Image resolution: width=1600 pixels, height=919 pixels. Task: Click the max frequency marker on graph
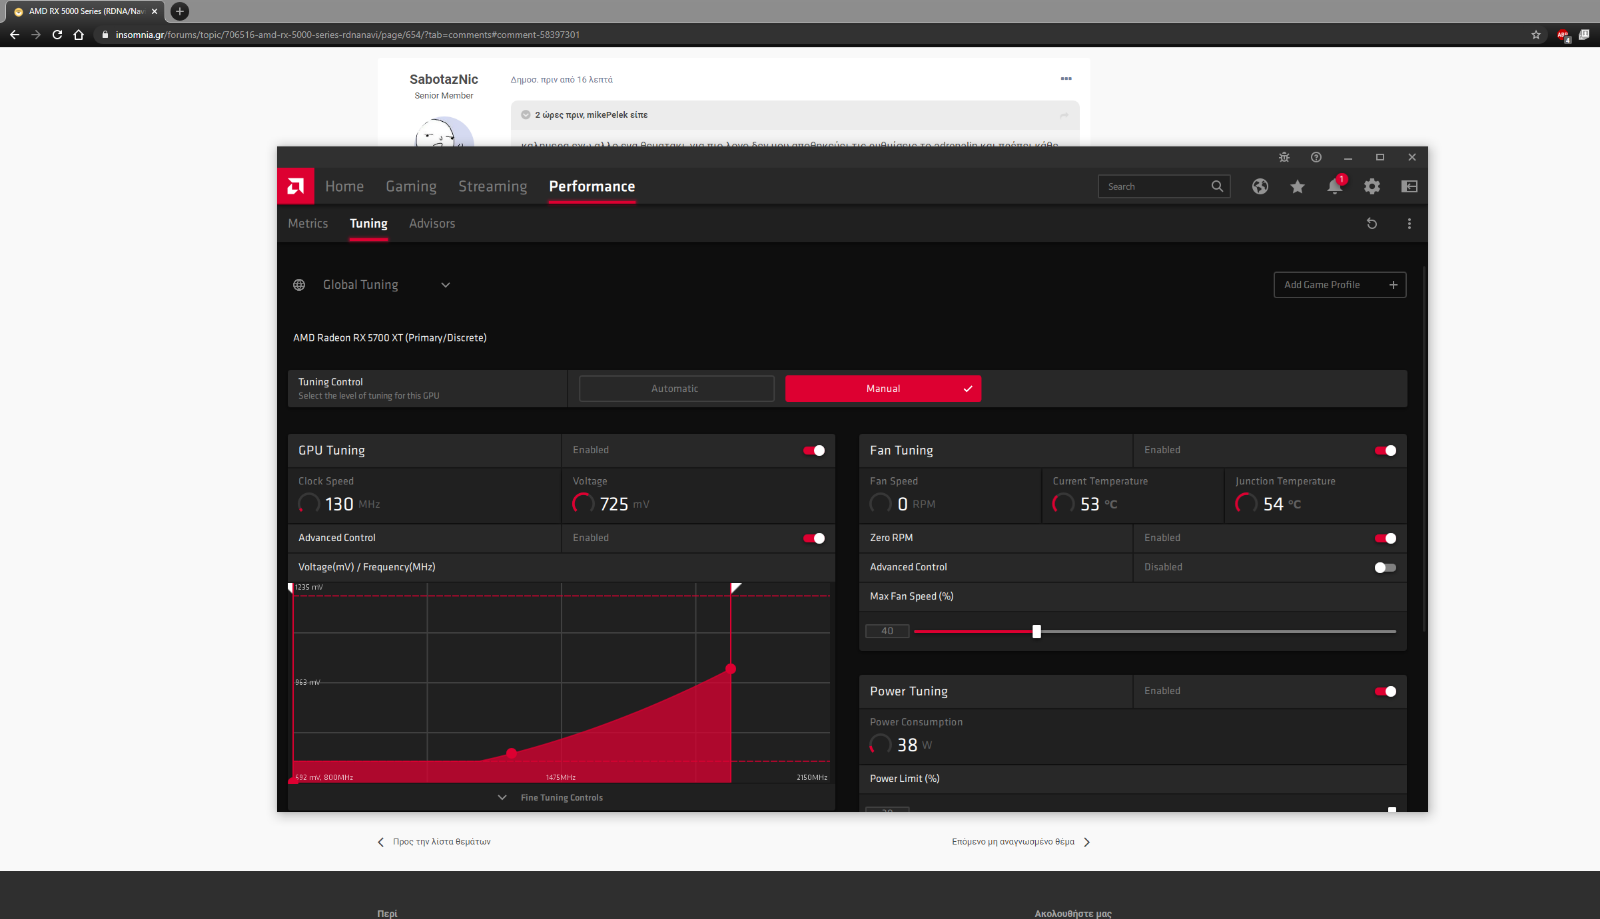(x=735, y=588)
